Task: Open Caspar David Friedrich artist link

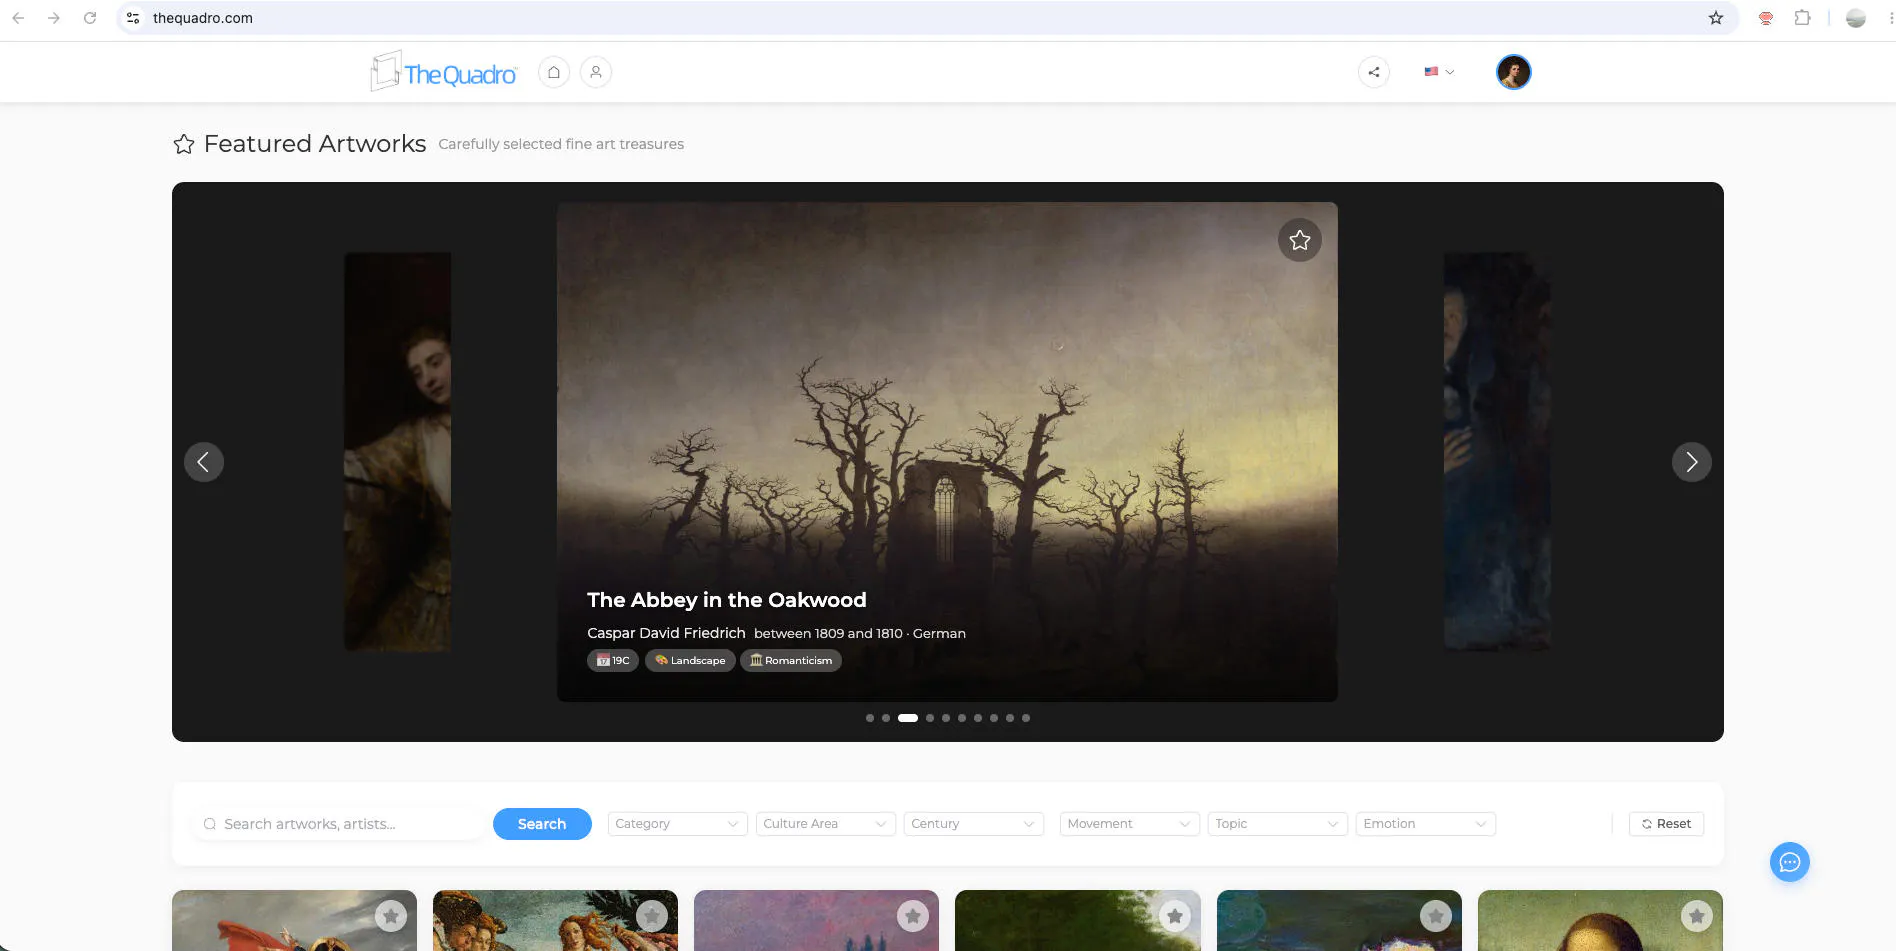Action: click(x=666, y=633)
